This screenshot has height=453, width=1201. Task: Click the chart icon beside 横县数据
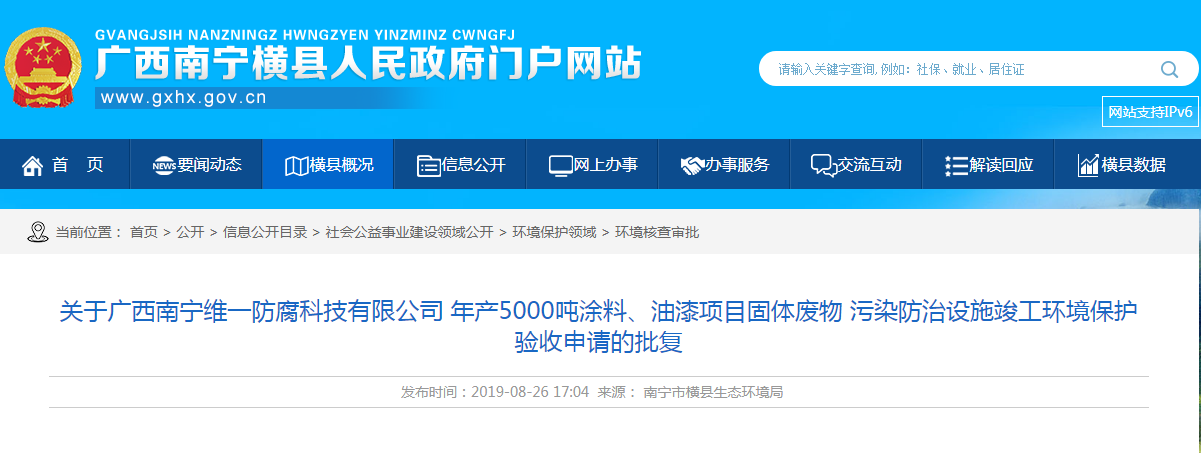[1088, 165]
